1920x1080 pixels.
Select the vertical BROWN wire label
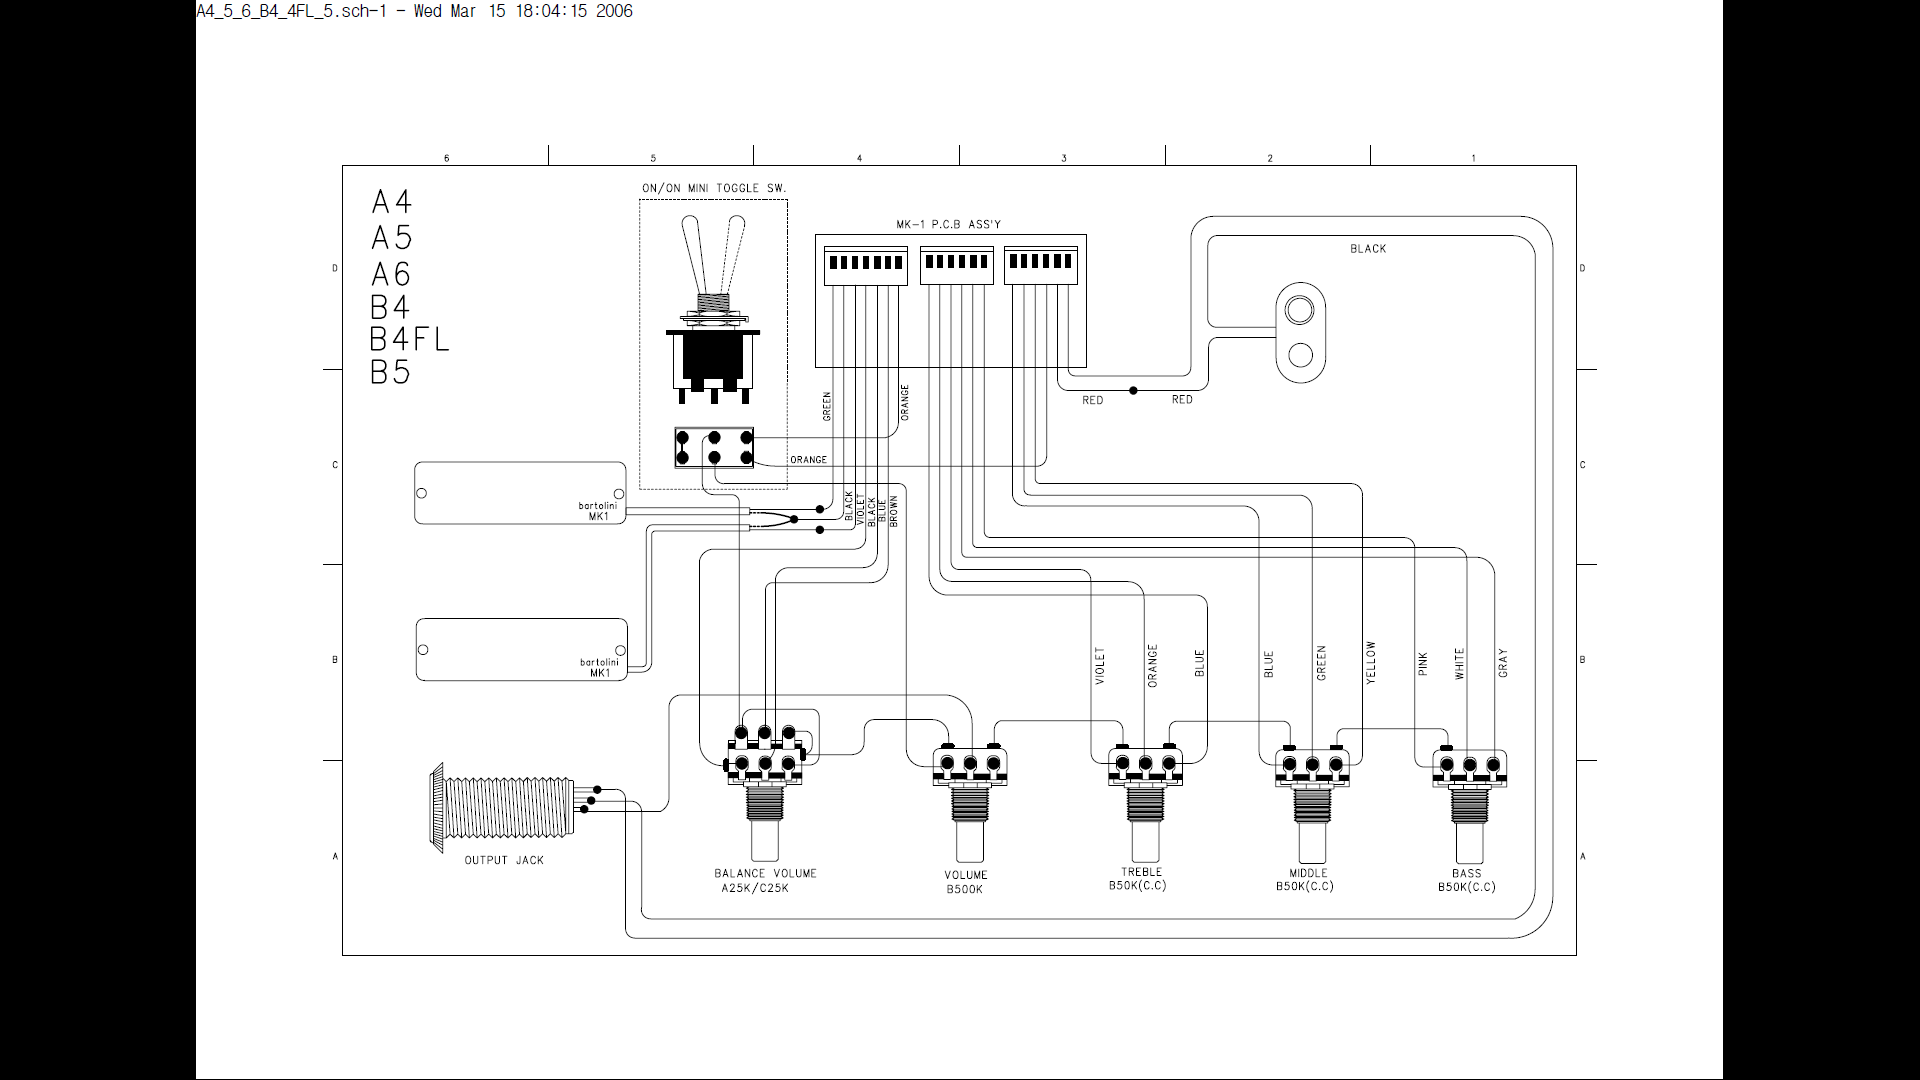894,511
